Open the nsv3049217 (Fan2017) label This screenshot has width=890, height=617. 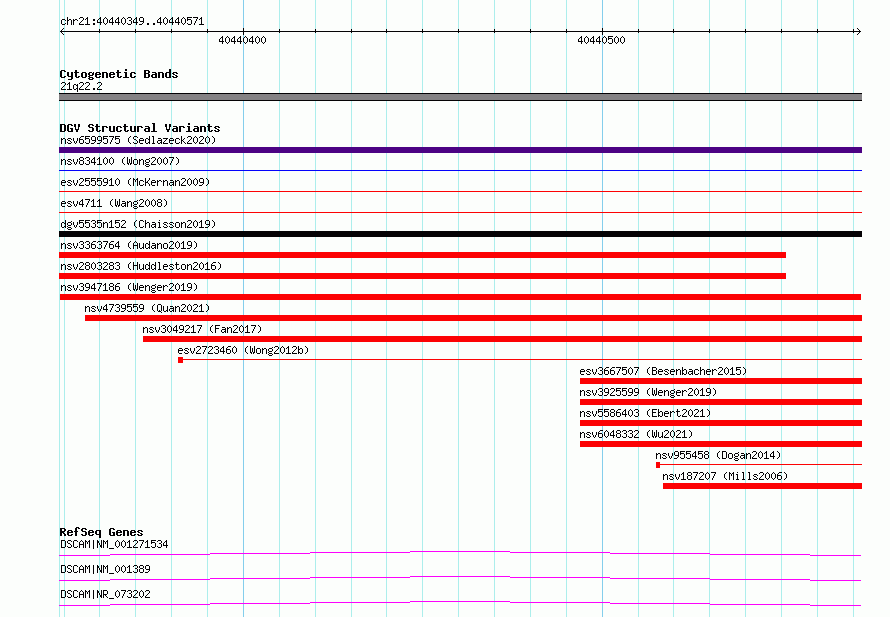point(202,329)
